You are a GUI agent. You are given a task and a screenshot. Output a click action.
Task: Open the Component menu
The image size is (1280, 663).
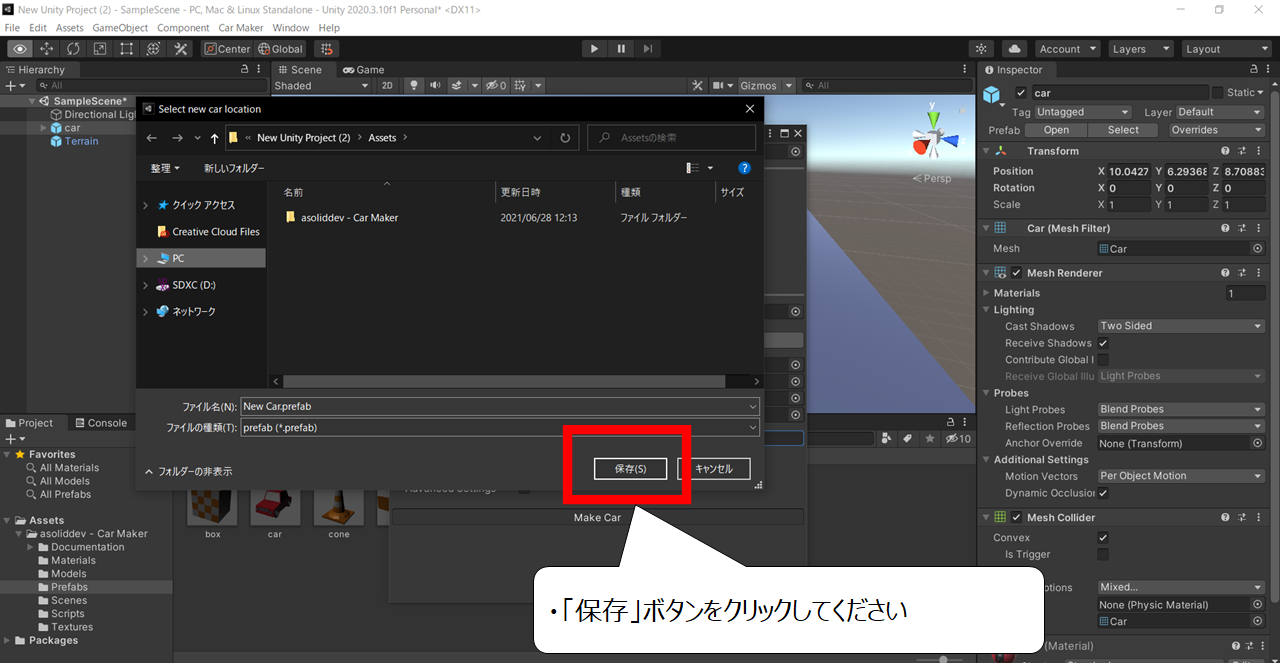click(x=183, y=28)
